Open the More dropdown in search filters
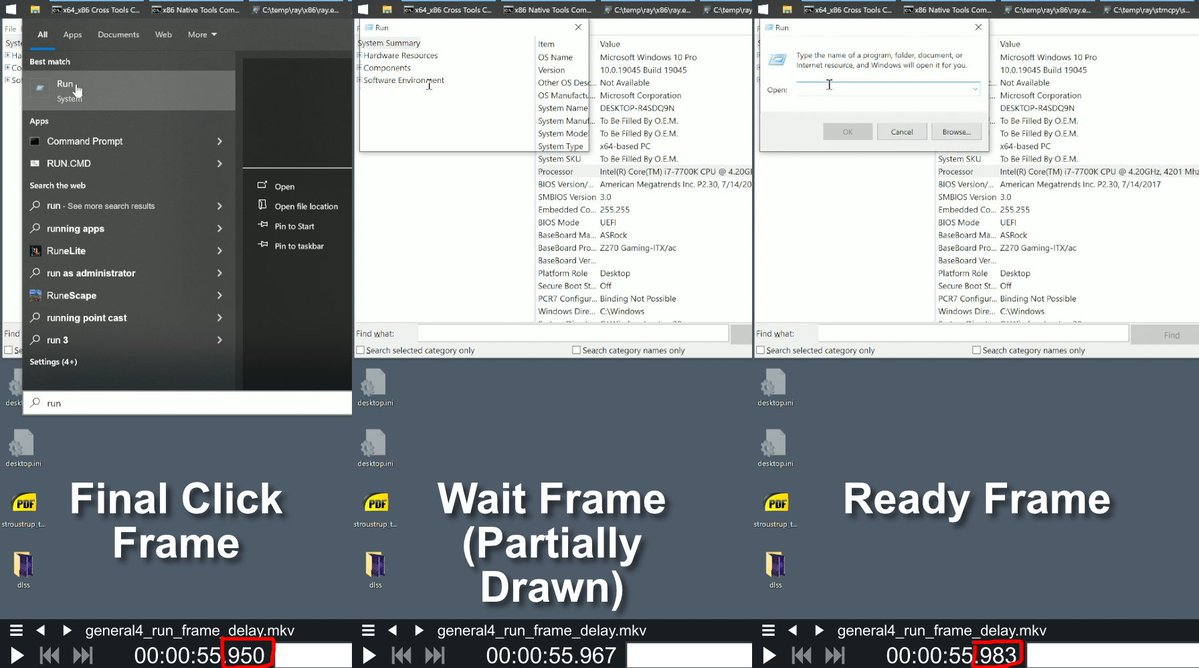 (x=202, y=34)
